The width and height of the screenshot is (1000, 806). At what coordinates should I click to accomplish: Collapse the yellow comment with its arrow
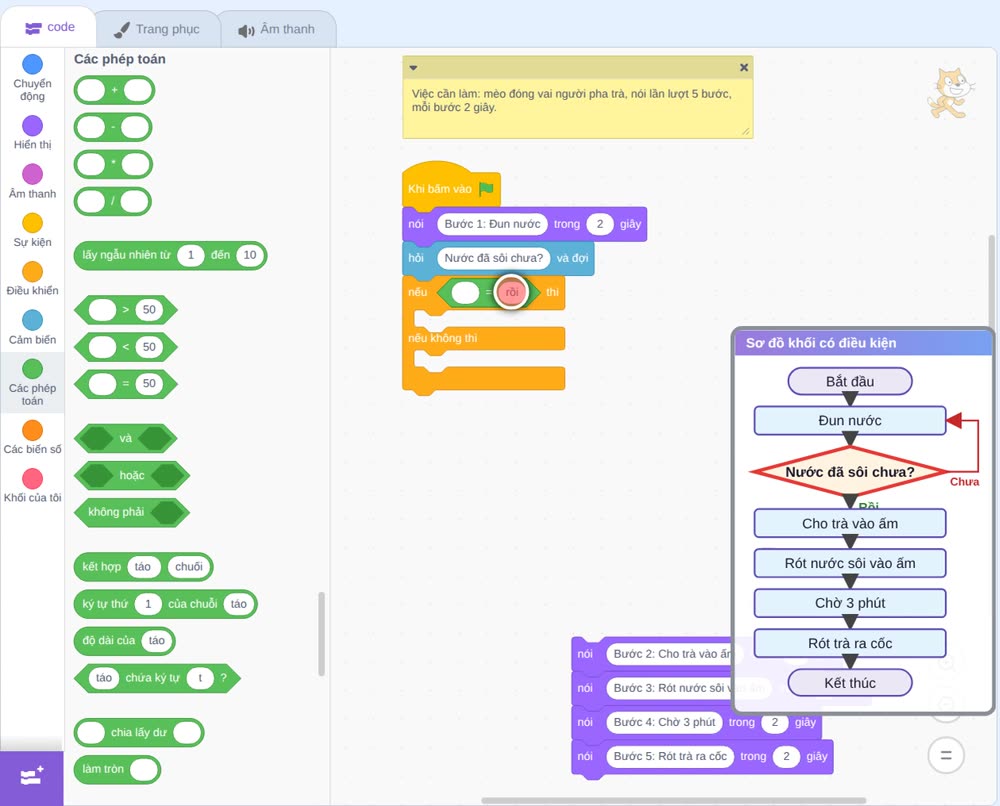[413, 67]
